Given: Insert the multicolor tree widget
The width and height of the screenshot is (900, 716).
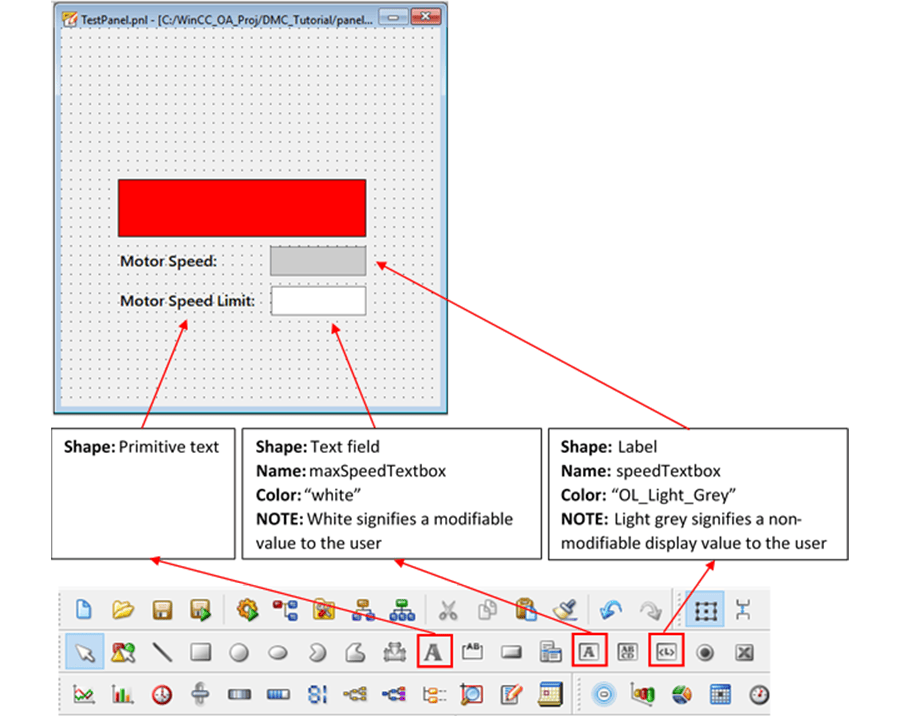Looking at the screenshot, I should coord(394,695).
